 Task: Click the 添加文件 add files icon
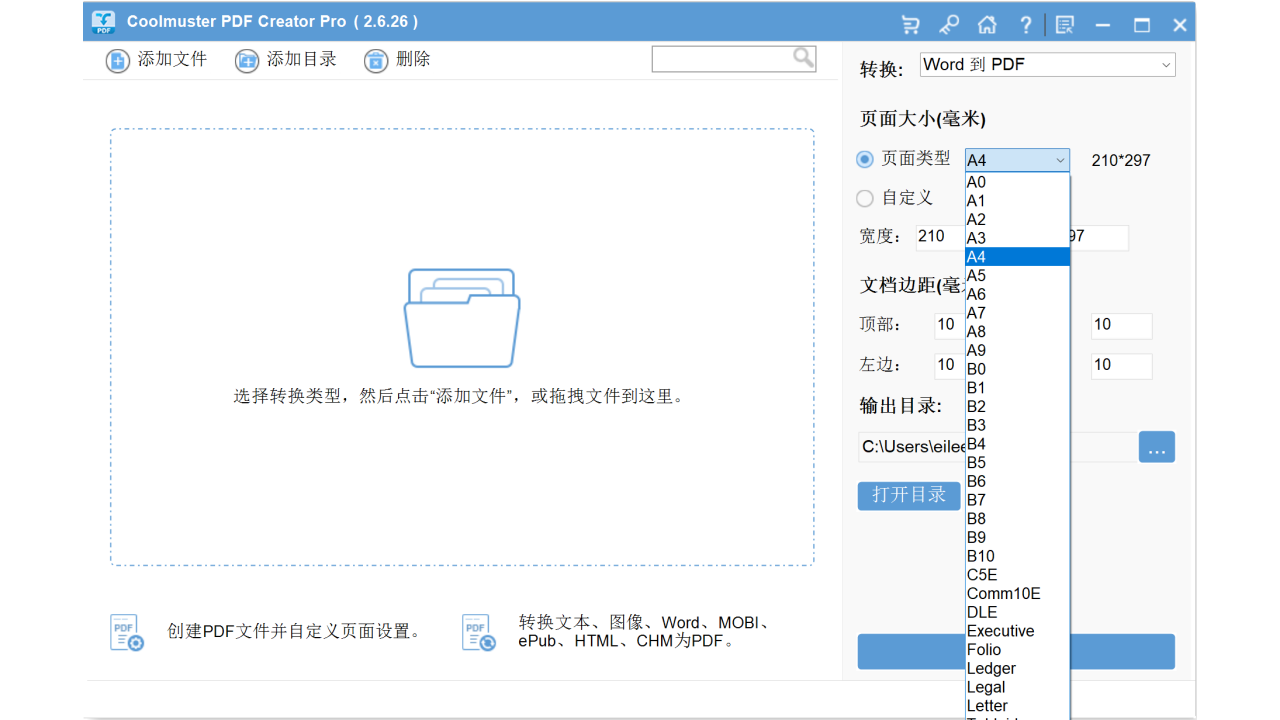tap(117, 60)
